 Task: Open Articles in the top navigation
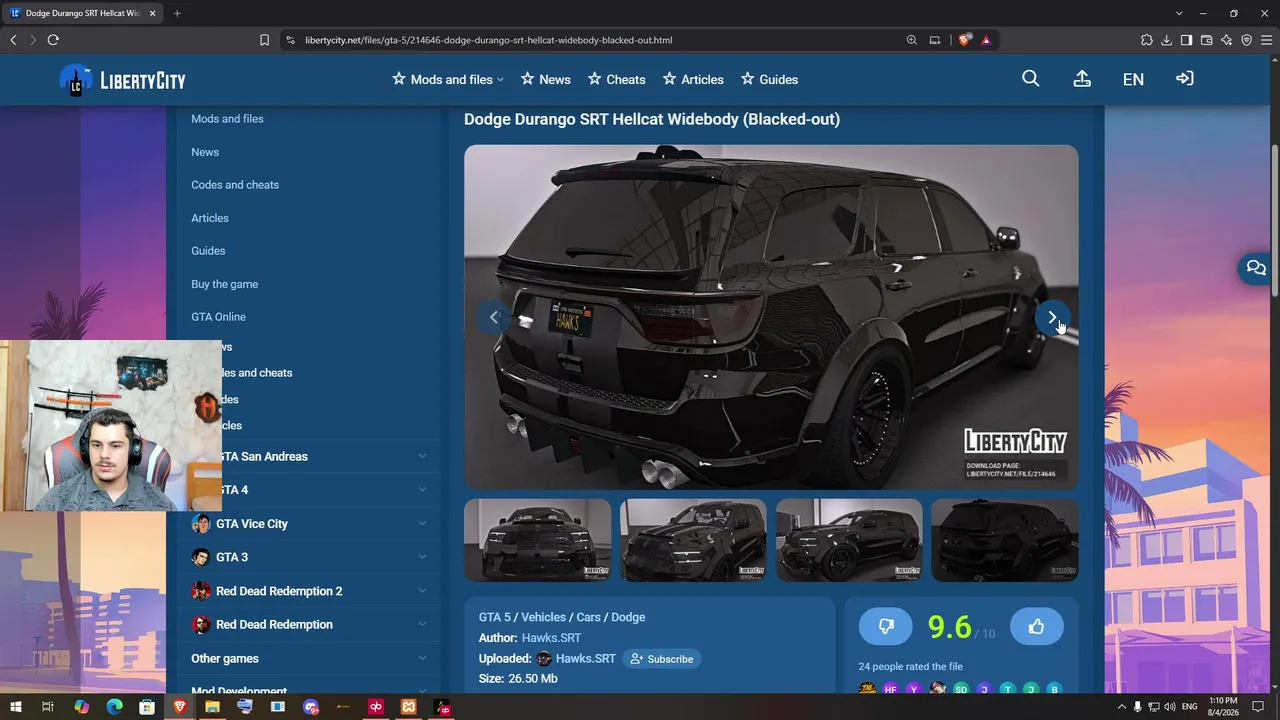point(693,79)
